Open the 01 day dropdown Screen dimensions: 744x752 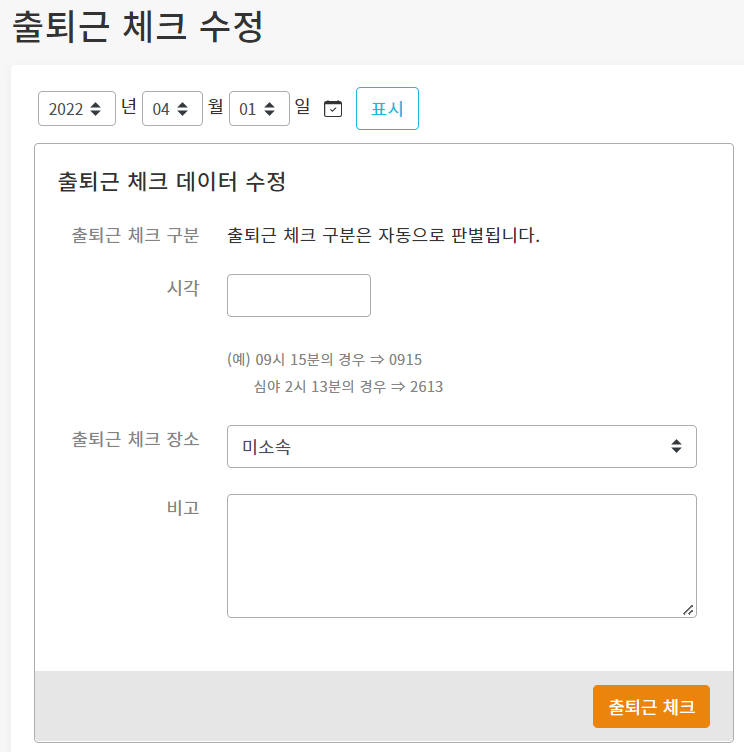coord(259,109)
